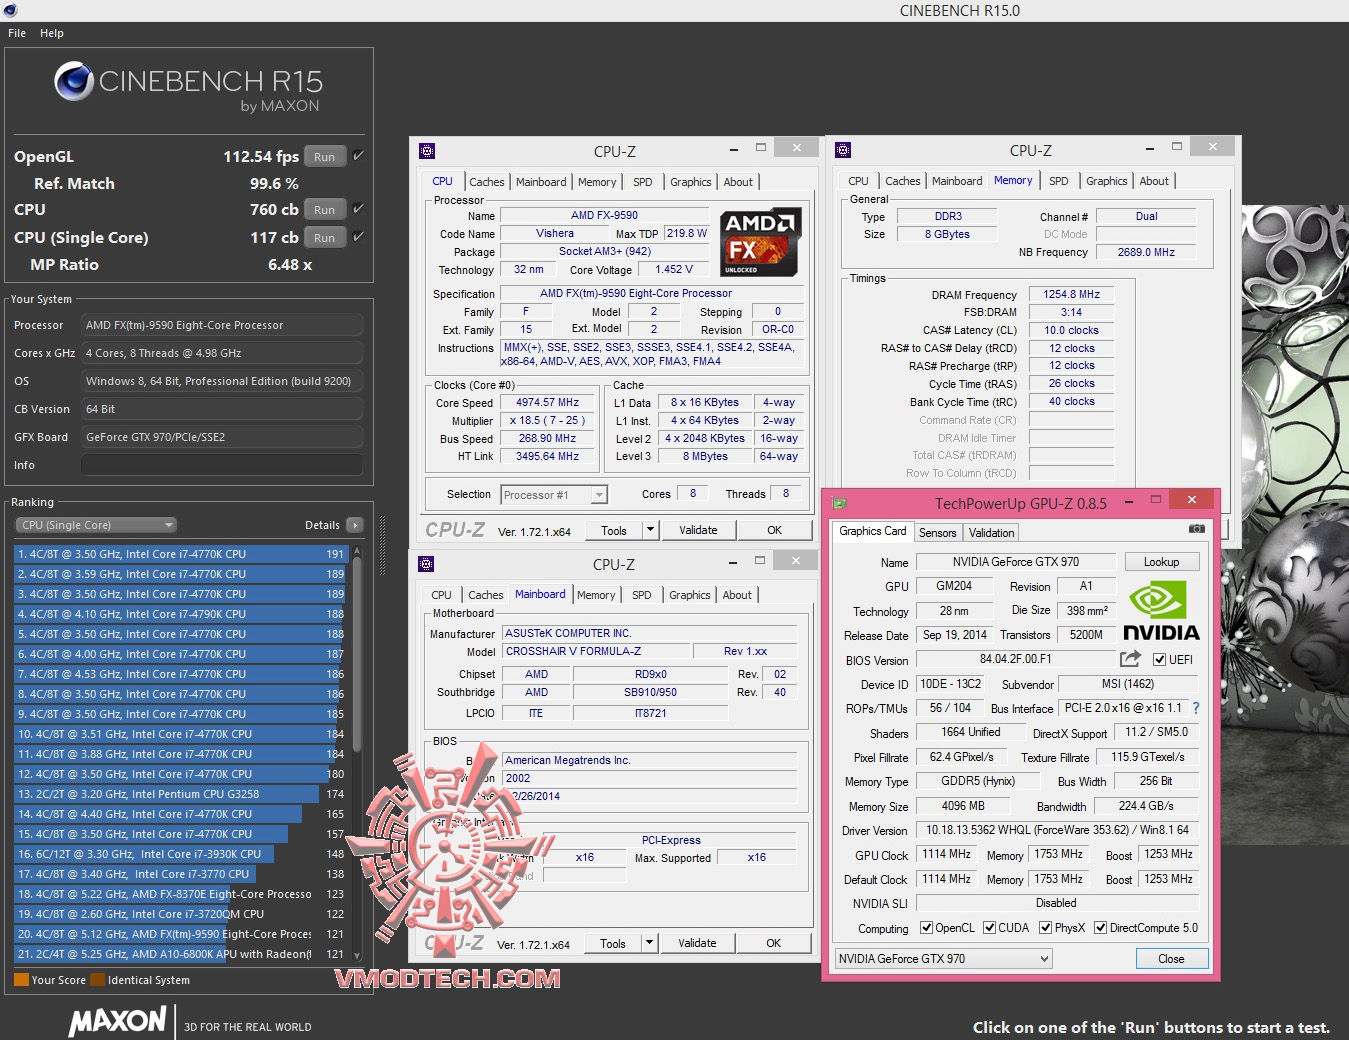Click the orange Your Score legend swatch
The height and width of the screenshot is (1040, 1349).
coord(21,980)
